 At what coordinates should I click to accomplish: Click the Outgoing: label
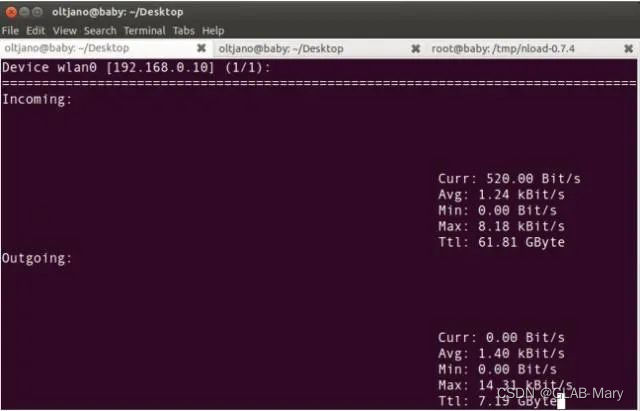37,258
